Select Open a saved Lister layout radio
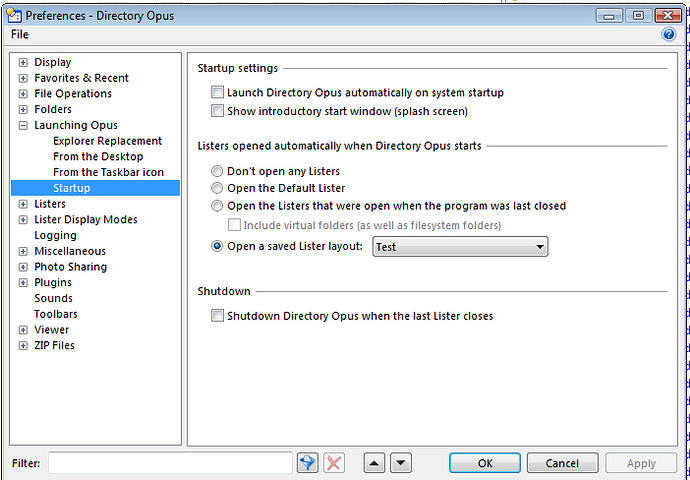Viewport: 690px width, 480px height. (217, 246)
